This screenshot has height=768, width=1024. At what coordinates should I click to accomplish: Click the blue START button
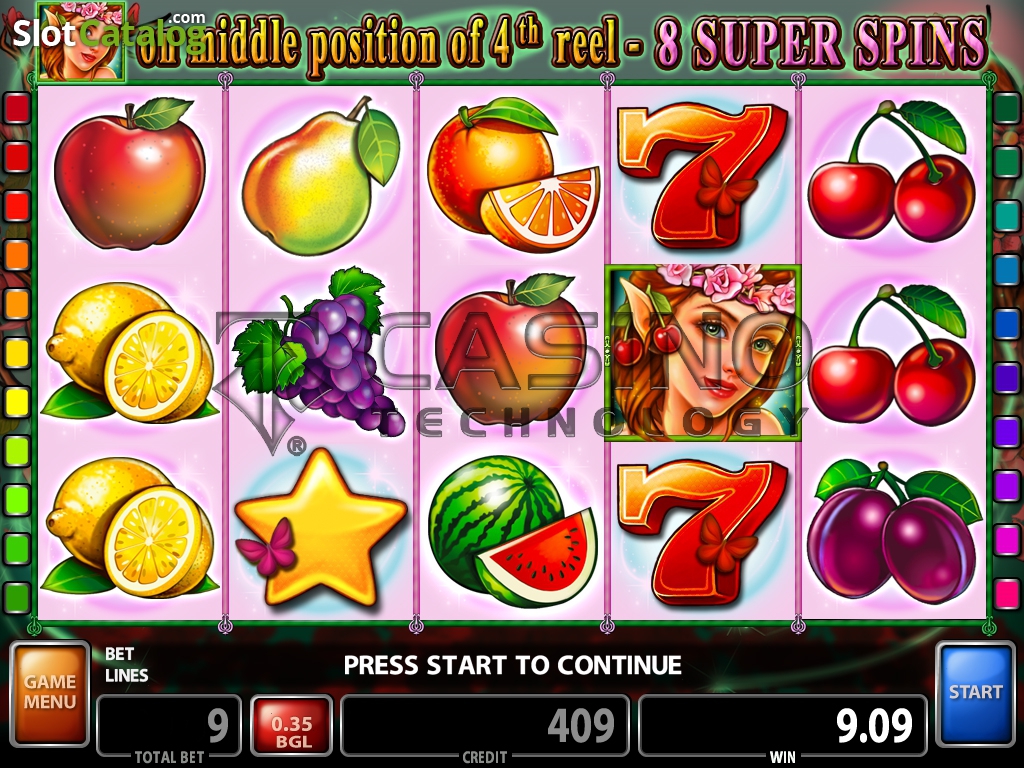975,694
